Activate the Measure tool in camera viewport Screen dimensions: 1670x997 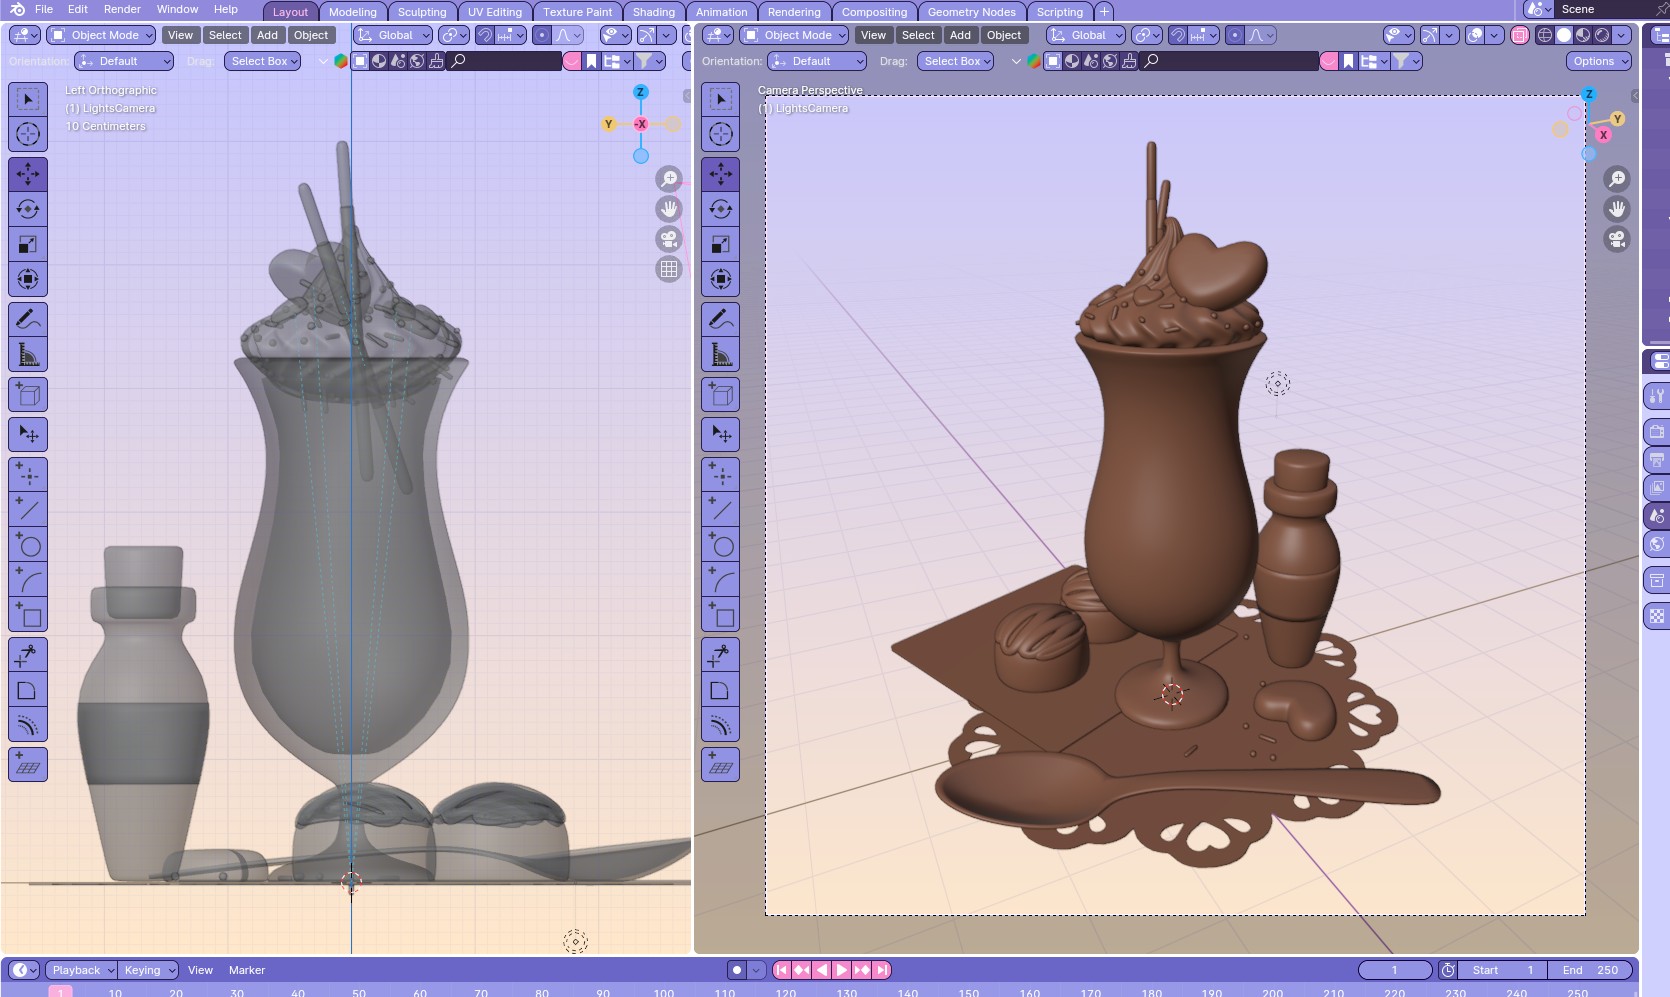pyautogui.click(x=721, y=354)
